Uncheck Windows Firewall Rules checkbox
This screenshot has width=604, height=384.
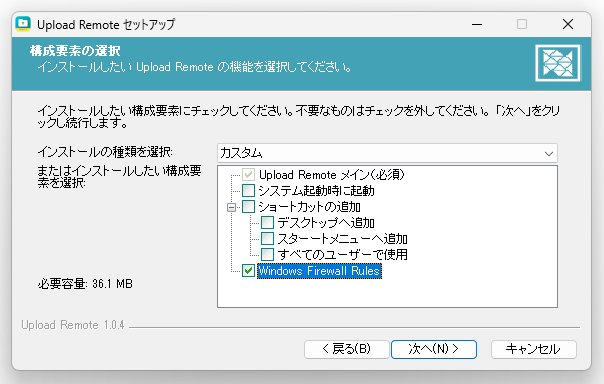pos(248,271)
